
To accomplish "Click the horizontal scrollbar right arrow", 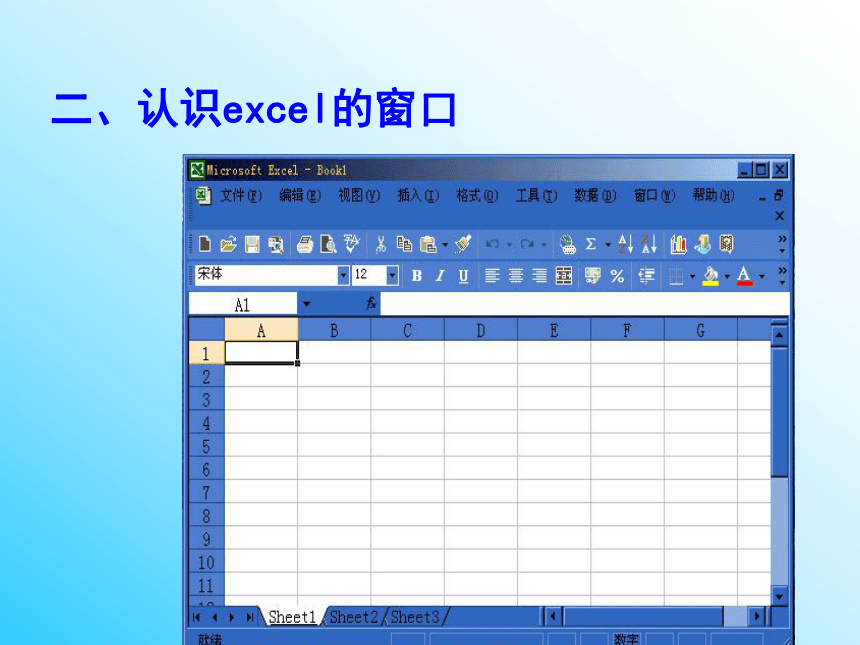I will pos(757,616).
